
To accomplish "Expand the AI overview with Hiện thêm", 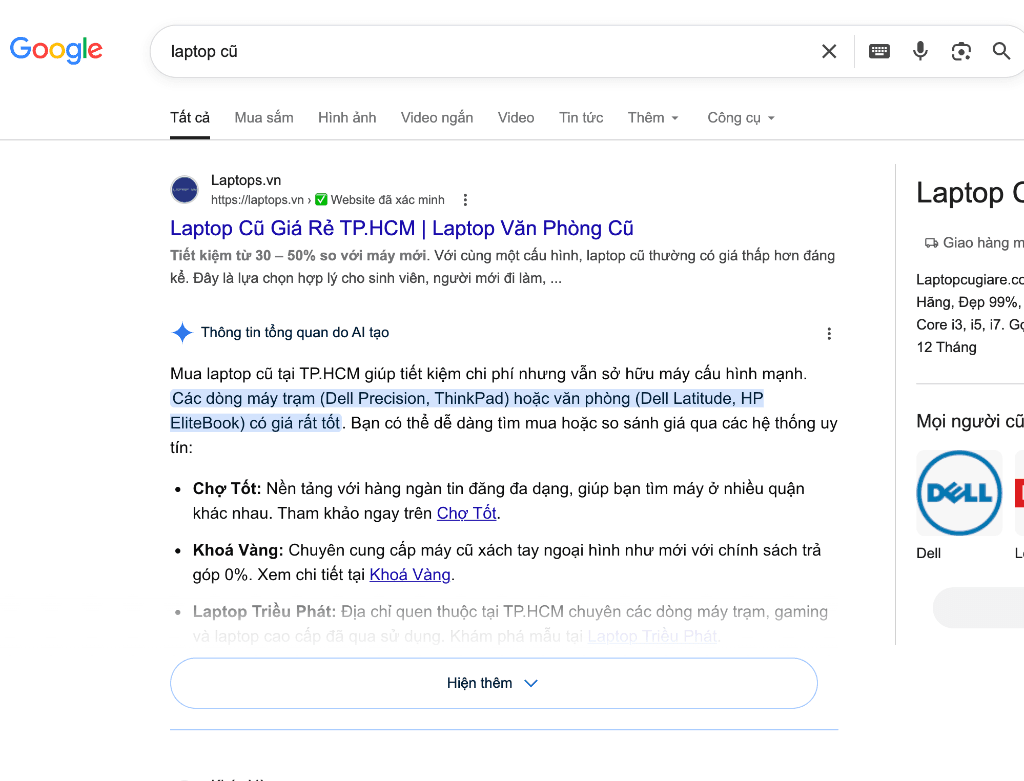I will pyautogui.click(x=494, y=683).
